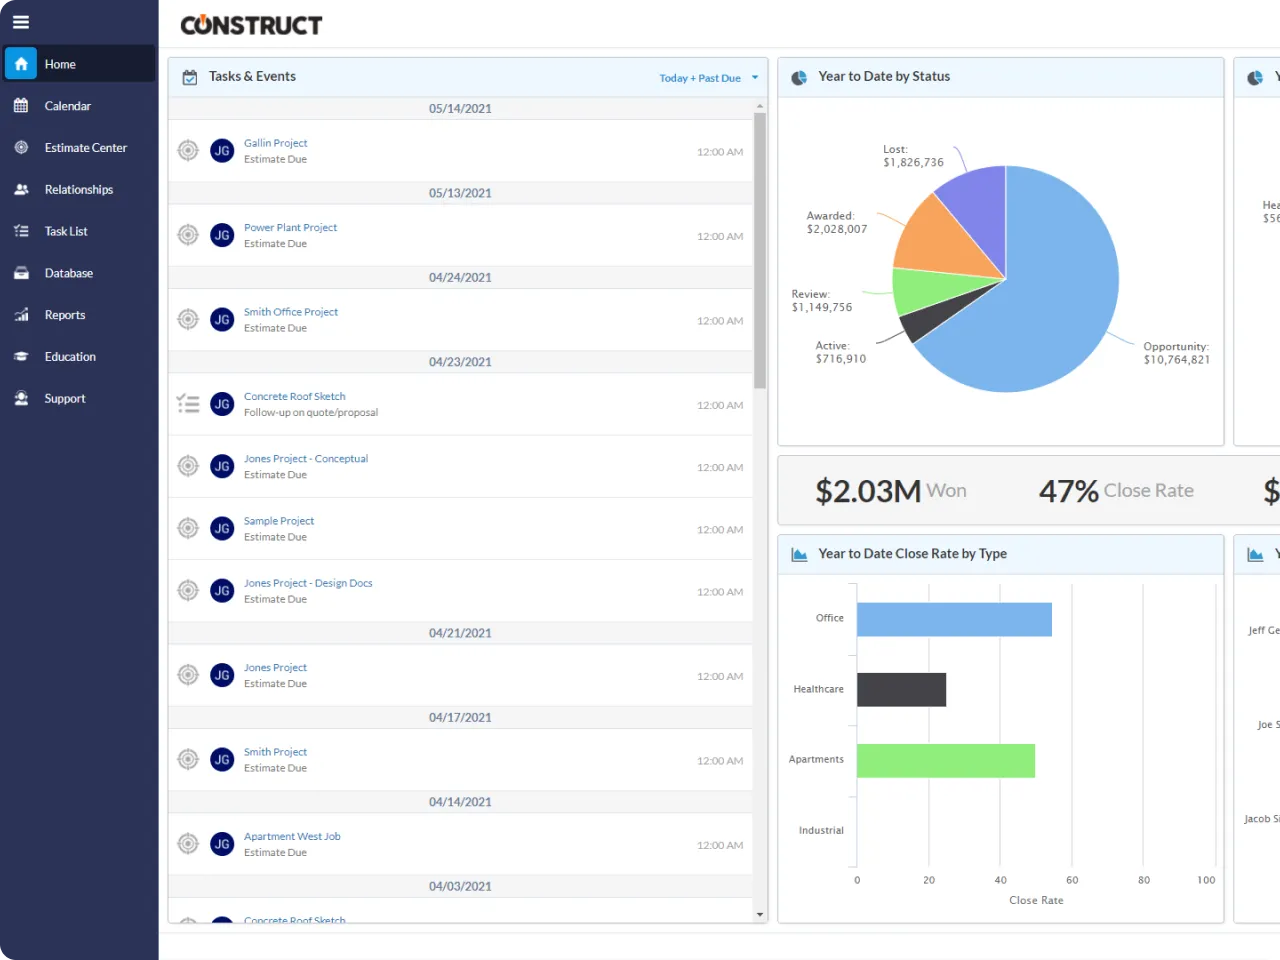Open the Smith Office Project link
Image resolution: width=1280 pixels, height=960 pixels.
pos(291,312)
